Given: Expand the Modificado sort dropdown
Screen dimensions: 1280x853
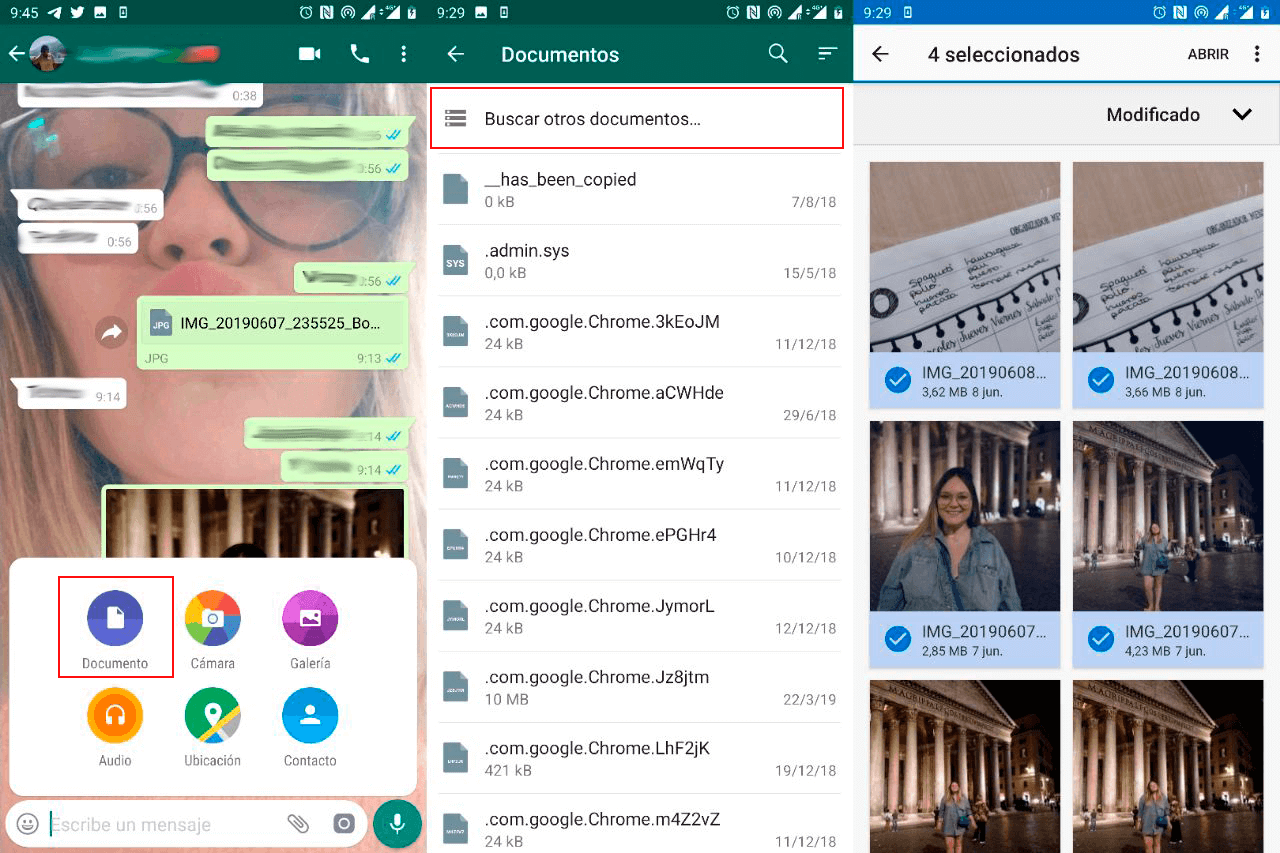Looking at the screenshot, I should 1241,114.
